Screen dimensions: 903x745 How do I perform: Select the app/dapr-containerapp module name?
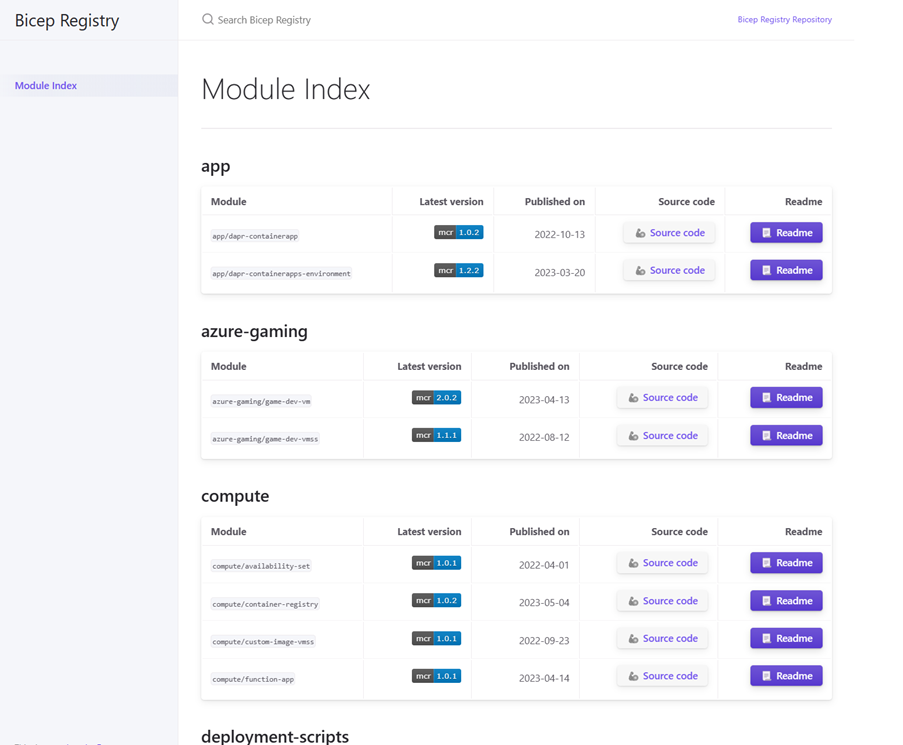[x=255, y=236]
